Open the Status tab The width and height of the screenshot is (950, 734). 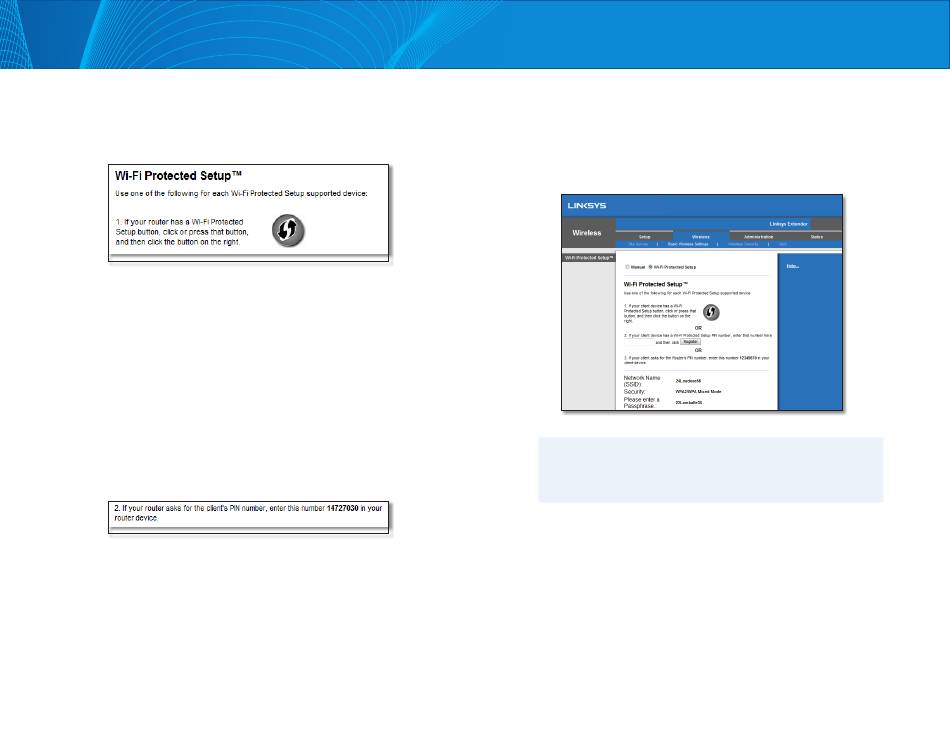click(x=816, y=236)
